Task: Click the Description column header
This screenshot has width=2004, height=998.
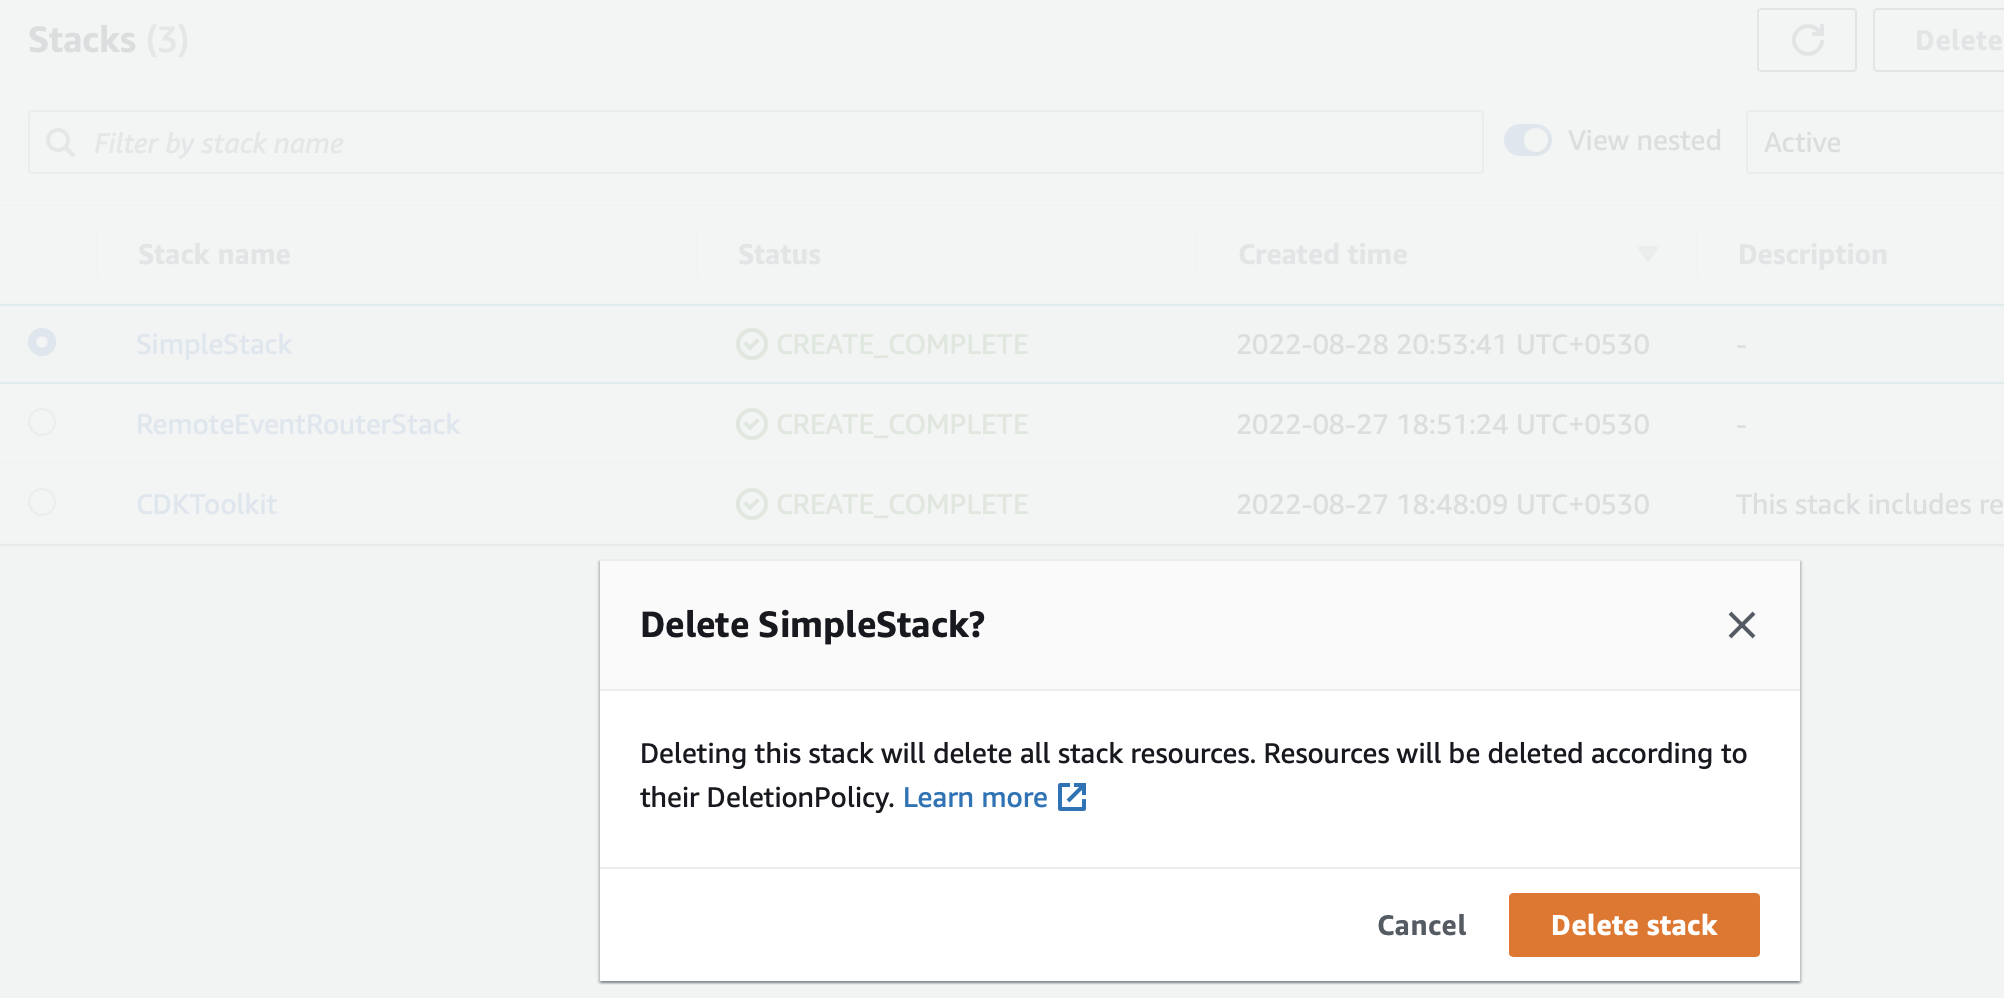Action: pyautogui.click(x=1812, y=254)
